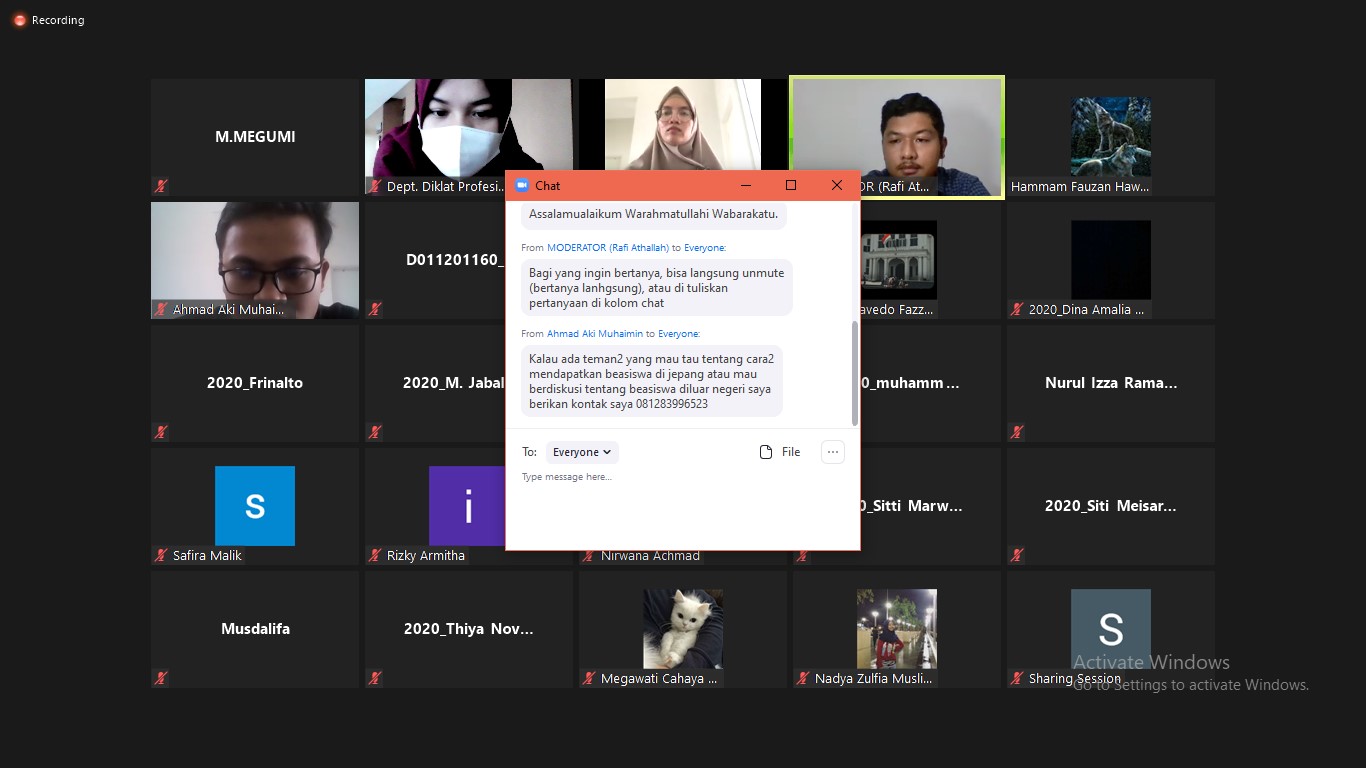Viewport: 1366px width, 768px height.
Task: Click the 'Bagi yang ingin bertanya' chat message
Action: click(x=657, y=287)
